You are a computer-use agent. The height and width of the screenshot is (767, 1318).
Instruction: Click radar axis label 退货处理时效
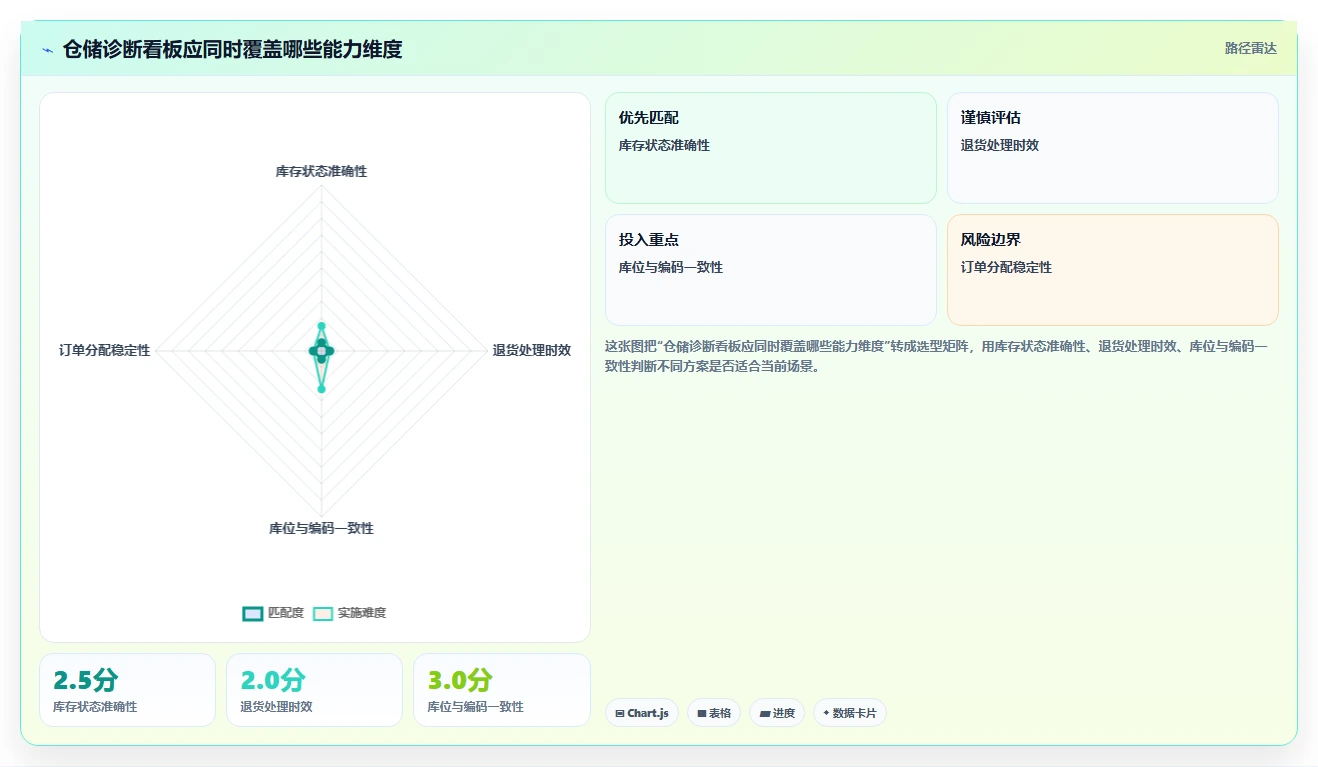pyautogui.click(x=532, y=350)
